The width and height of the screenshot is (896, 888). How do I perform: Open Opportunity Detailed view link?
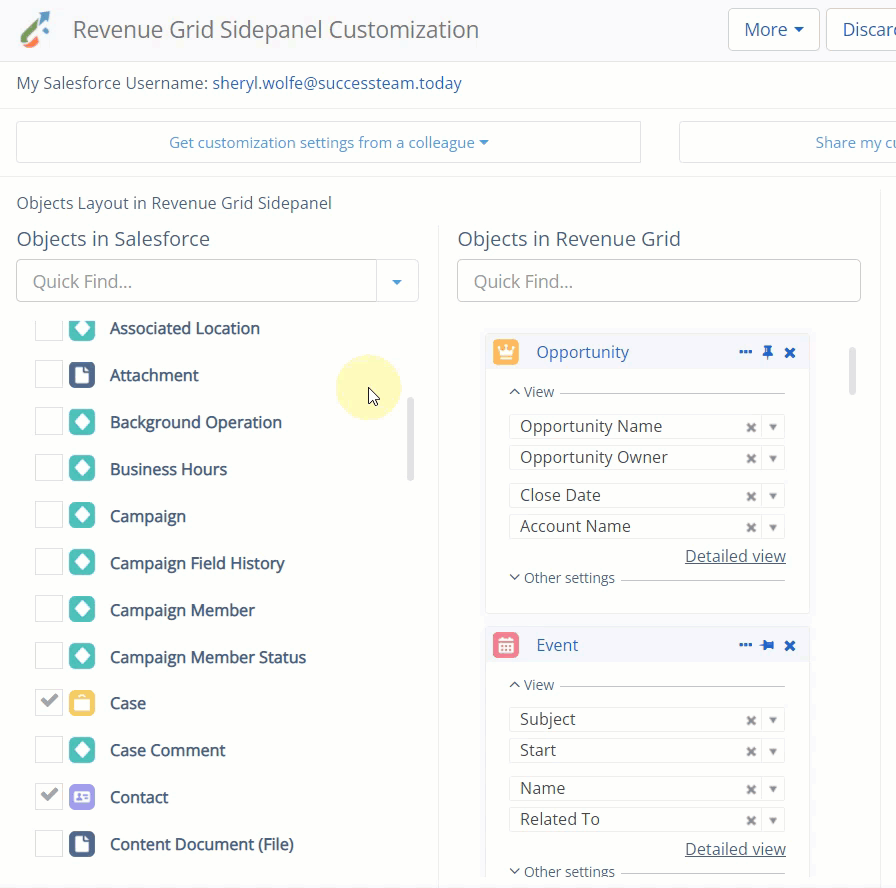pyautogui.click(x=735, y=556)
